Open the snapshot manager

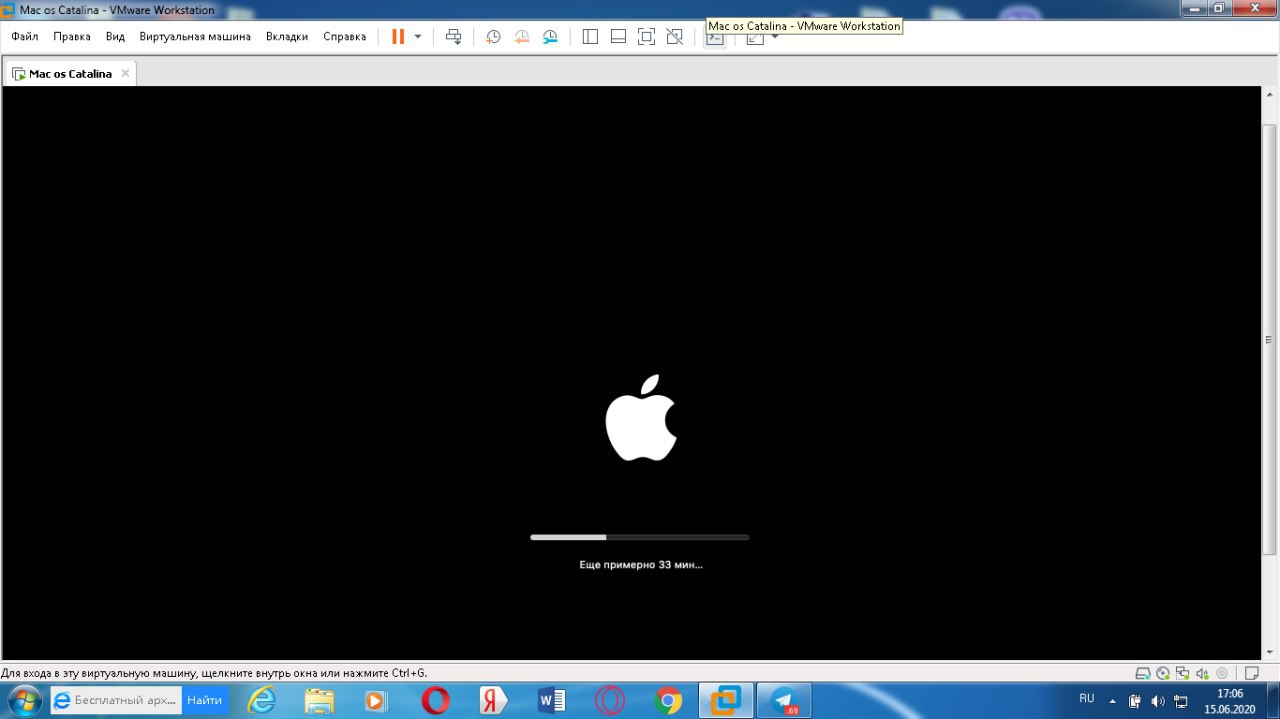550,36
